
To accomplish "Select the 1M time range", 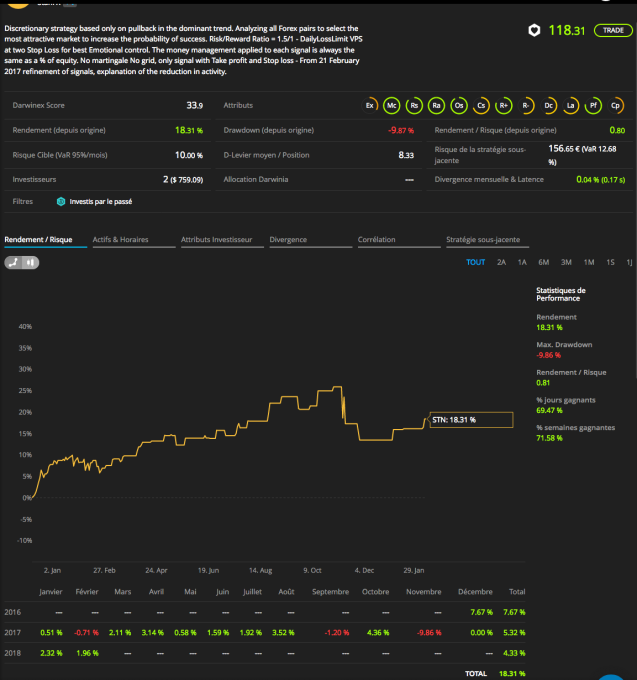I will pyautogui.click(x=589, y=262).
